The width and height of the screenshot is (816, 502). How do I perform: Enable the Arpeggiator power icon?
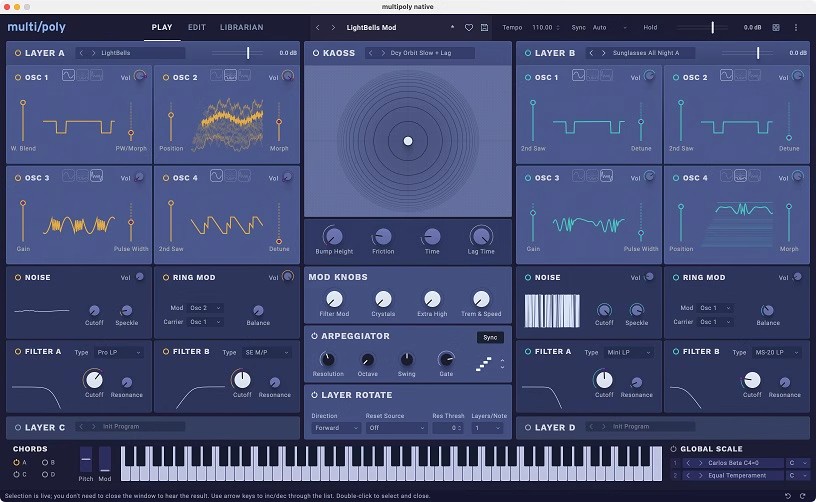coord(315,336)
